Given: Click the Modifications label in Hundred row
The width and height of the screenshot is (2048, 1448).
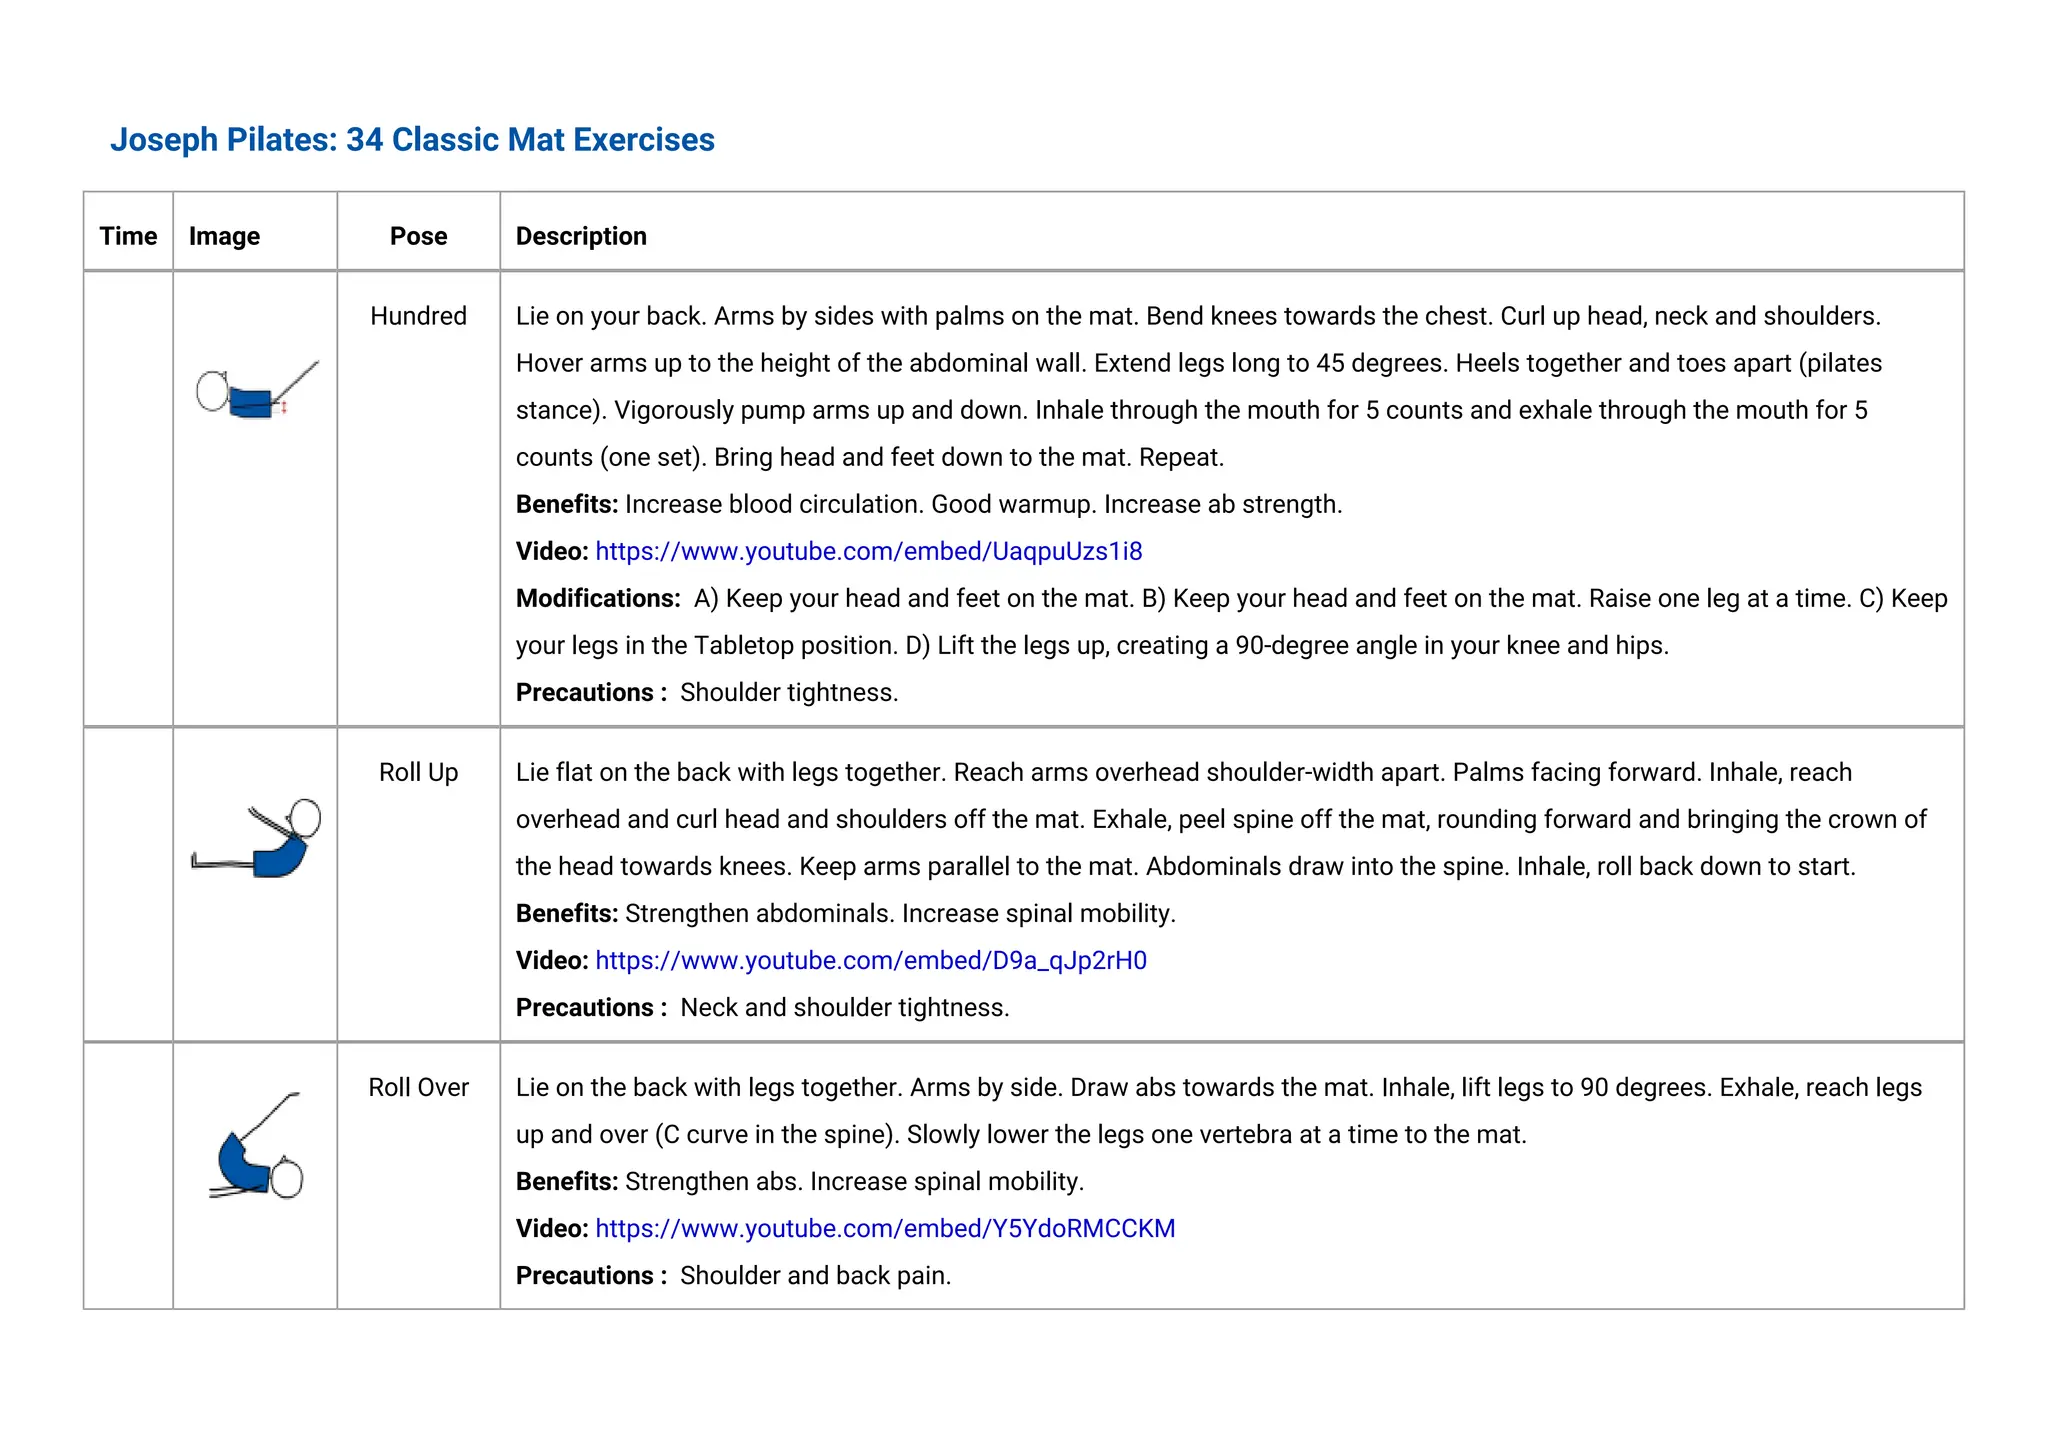Looking at the screenshot, I should click(597, 598).
